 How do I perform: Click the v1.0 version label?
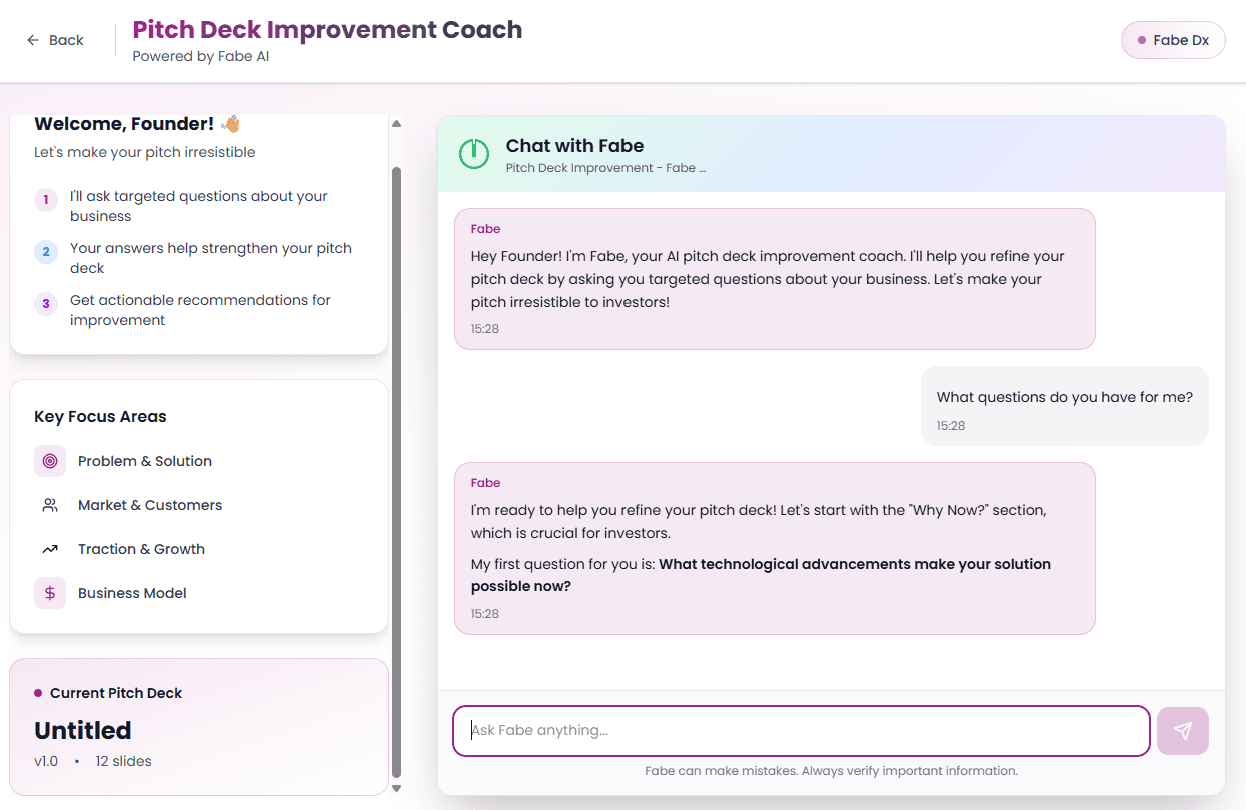point(46,761)
